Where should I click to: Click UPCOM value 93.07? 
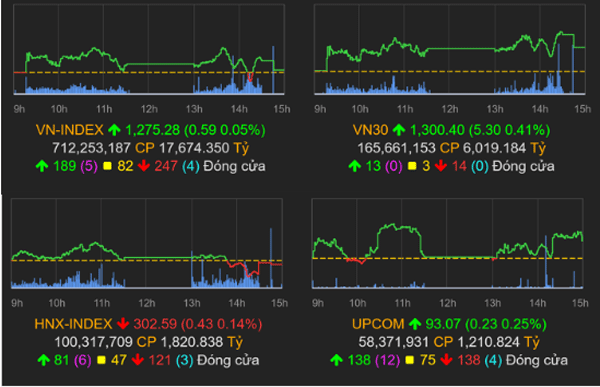coord(443,324)
